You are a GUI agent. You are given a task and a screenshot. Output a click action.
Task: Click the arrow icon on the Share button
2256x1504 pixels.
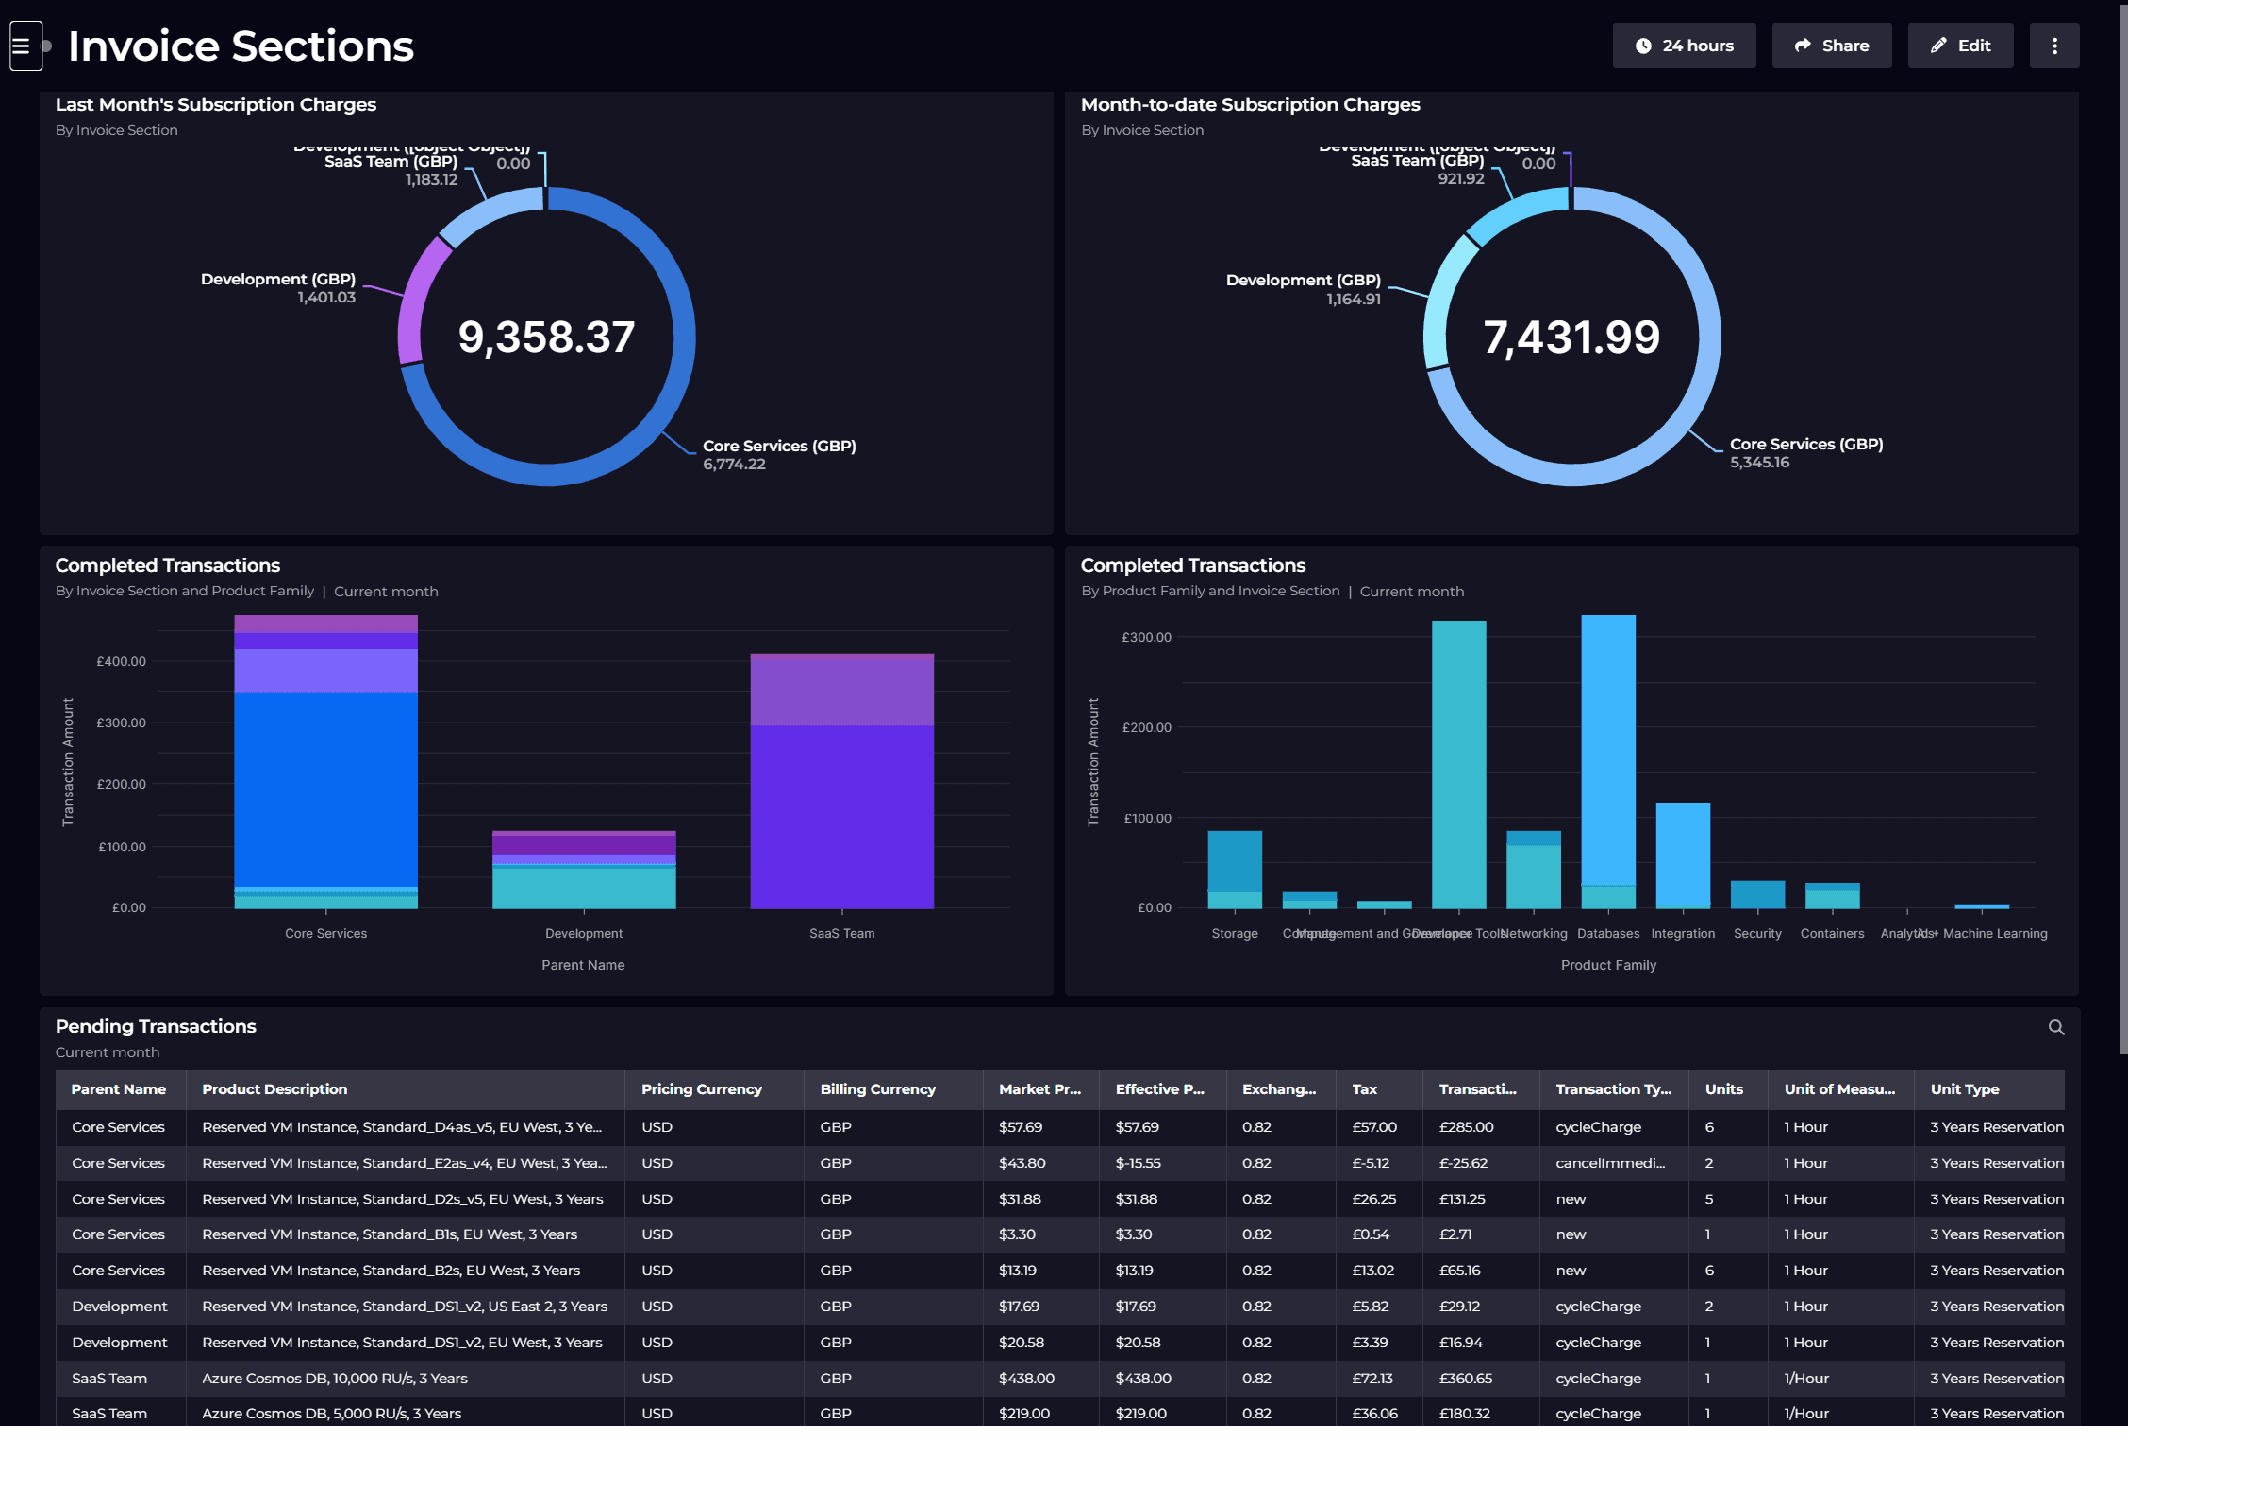(x=1803, y=45)
